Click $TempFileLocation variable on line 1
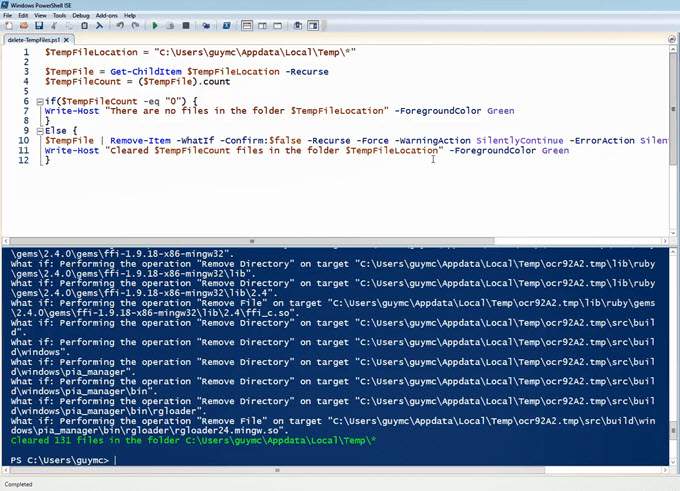The image size is (680, 491). (x=91, y=52)
